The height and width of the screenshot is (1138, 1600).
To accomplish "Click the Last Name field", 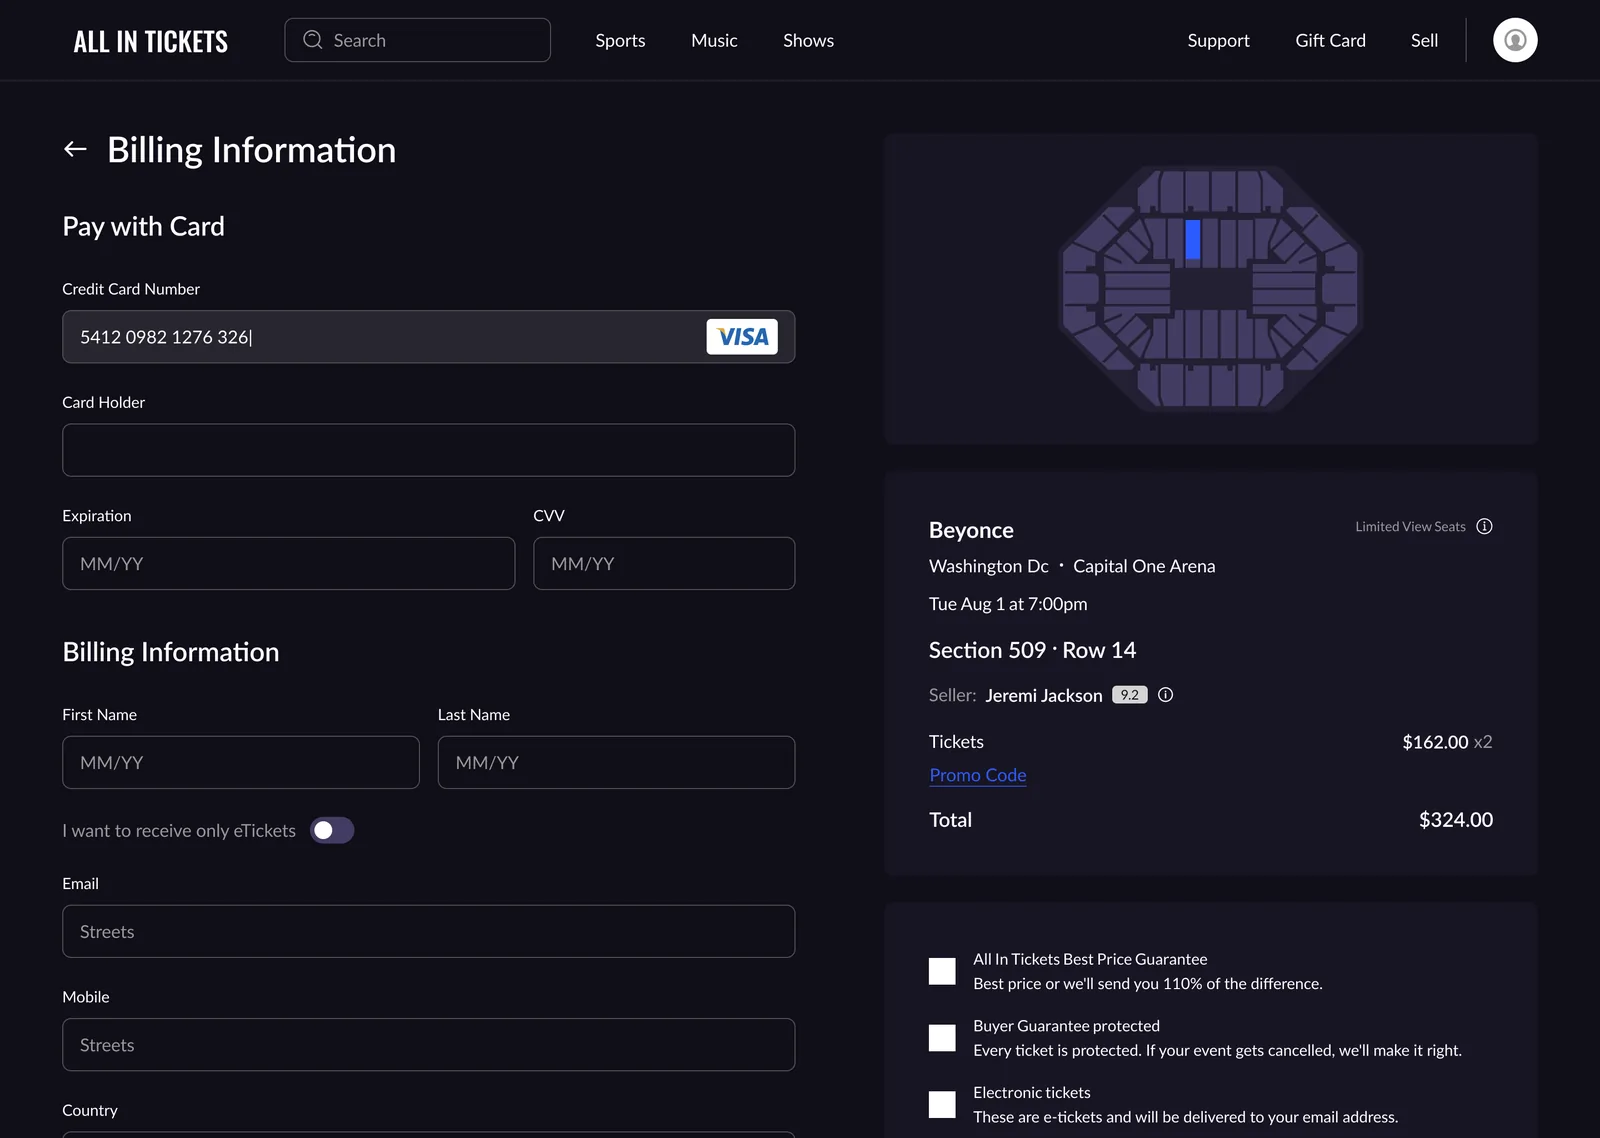I will 616,762.
